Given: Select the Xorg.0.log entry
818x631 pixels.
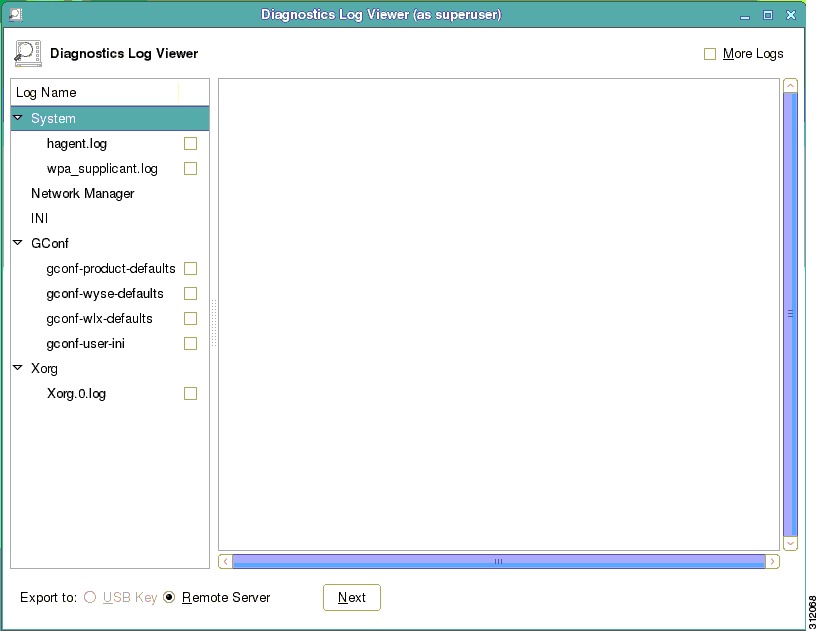Looking at the screenshot, I should pos(76,394).
